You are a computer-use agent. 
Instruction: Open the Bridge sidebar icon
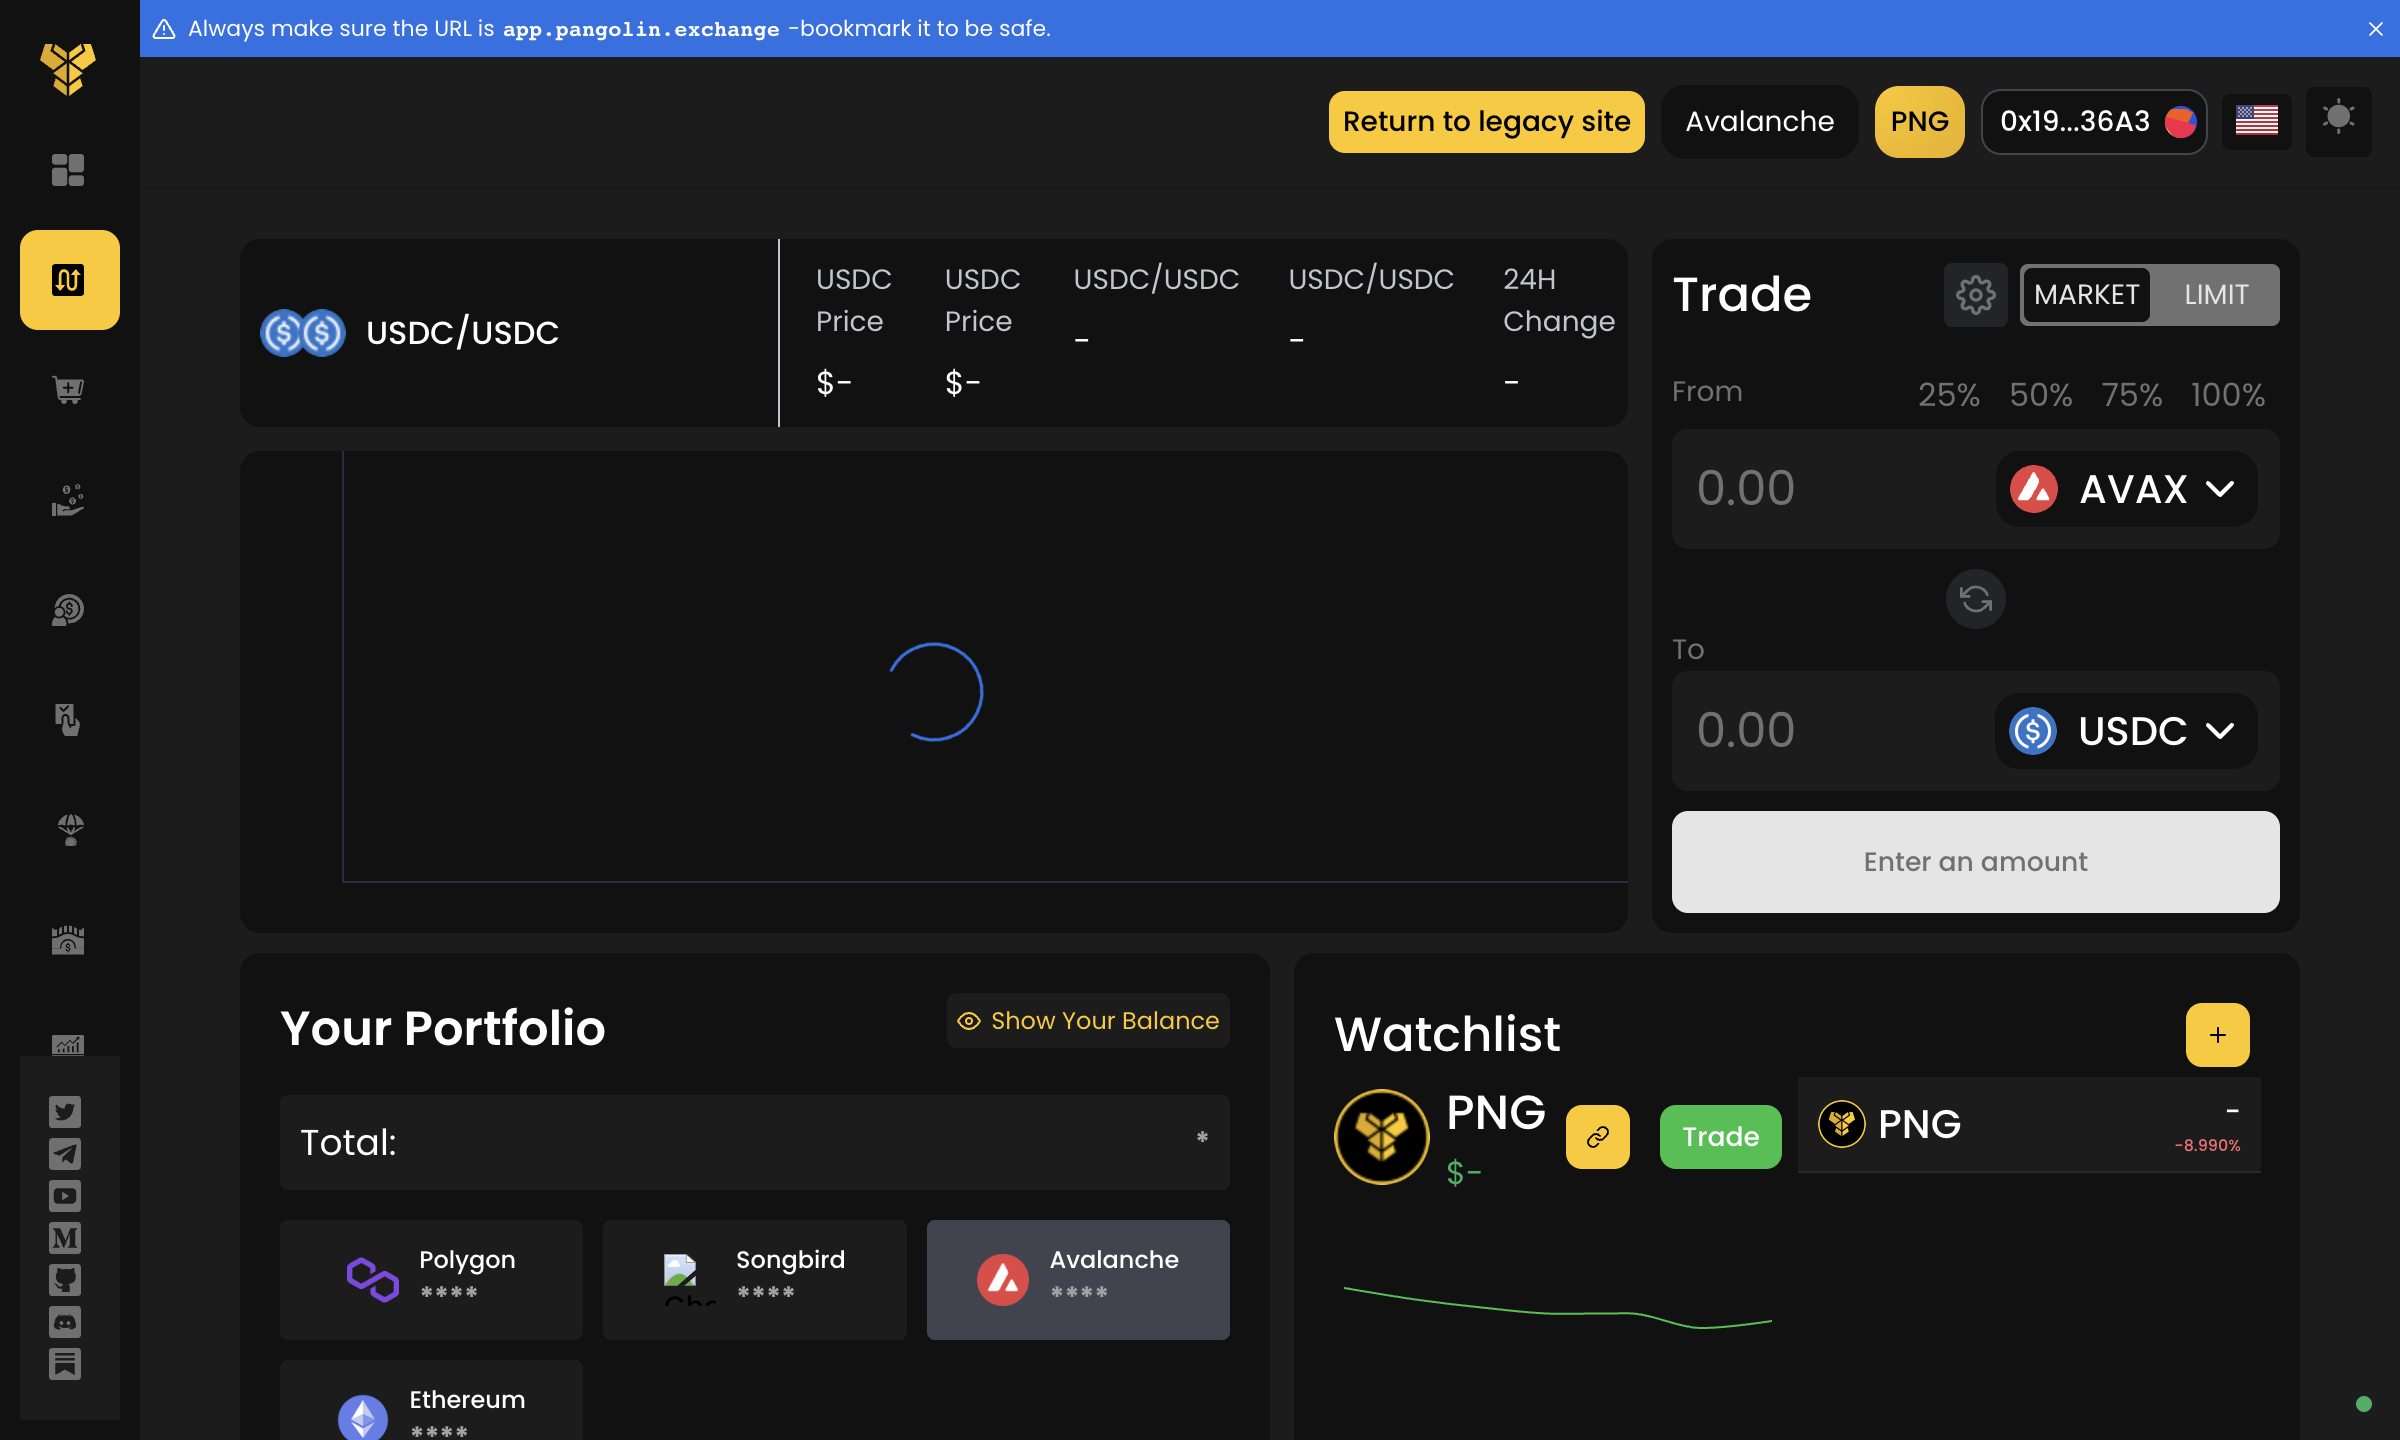(68, 940)
